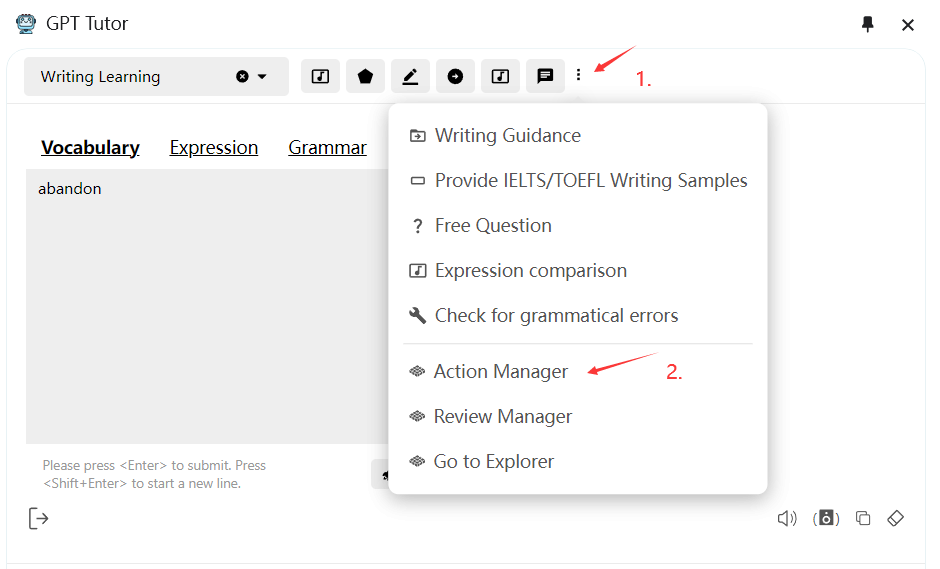Viewport: 940px width, 569px height.
Task: Select Action Manager from the menu
Action: tap(500, 371)
